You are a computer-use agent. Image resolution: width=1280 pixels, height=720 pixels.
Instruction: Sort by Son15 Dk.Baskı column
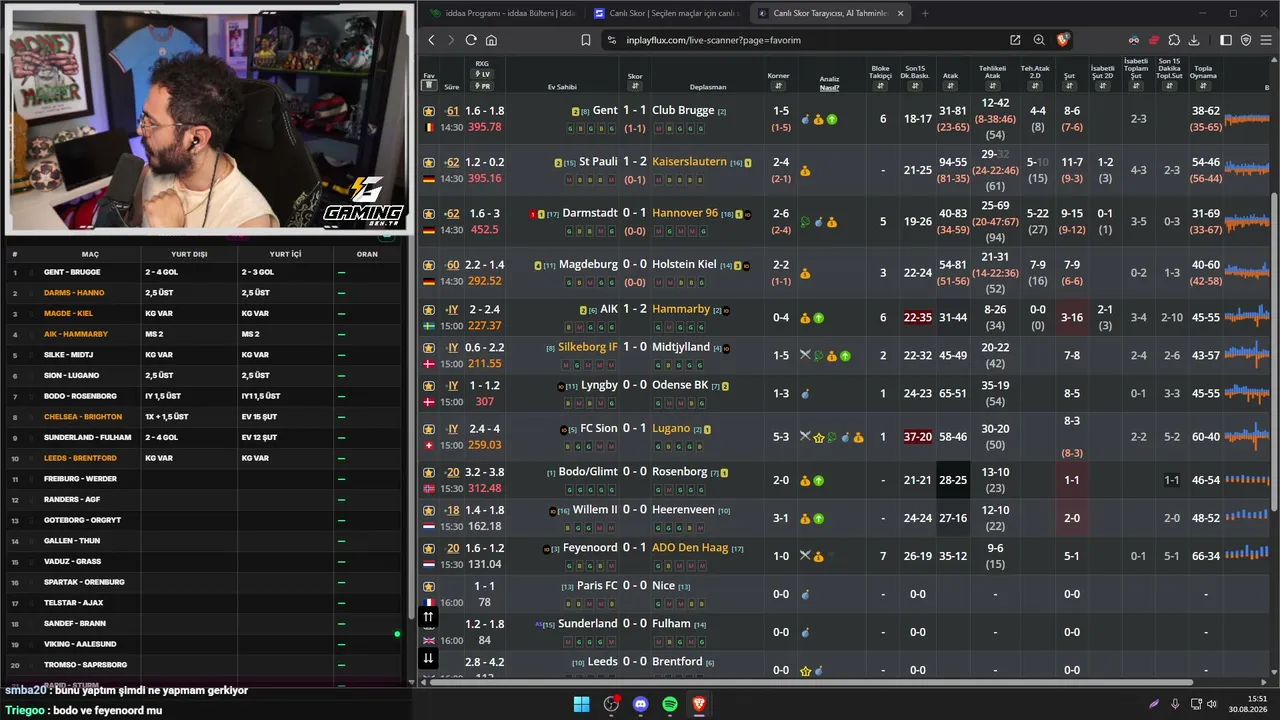916,87
